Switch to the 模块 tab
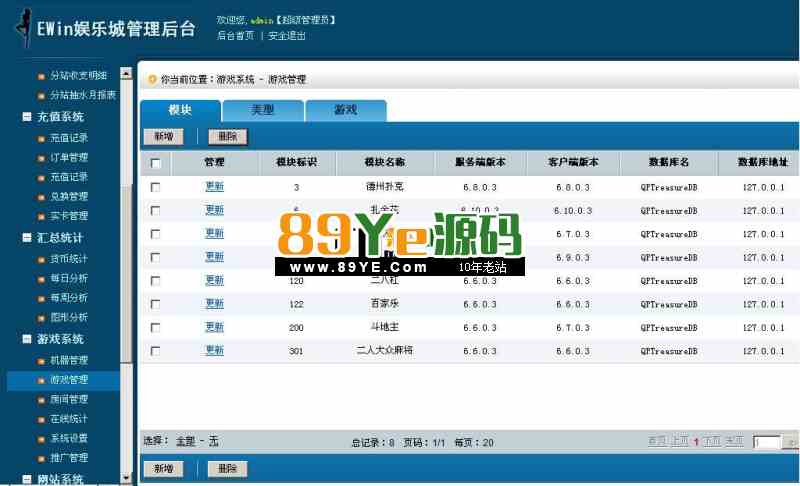Viewport: 800px width, 486px height. pos(181,111)
